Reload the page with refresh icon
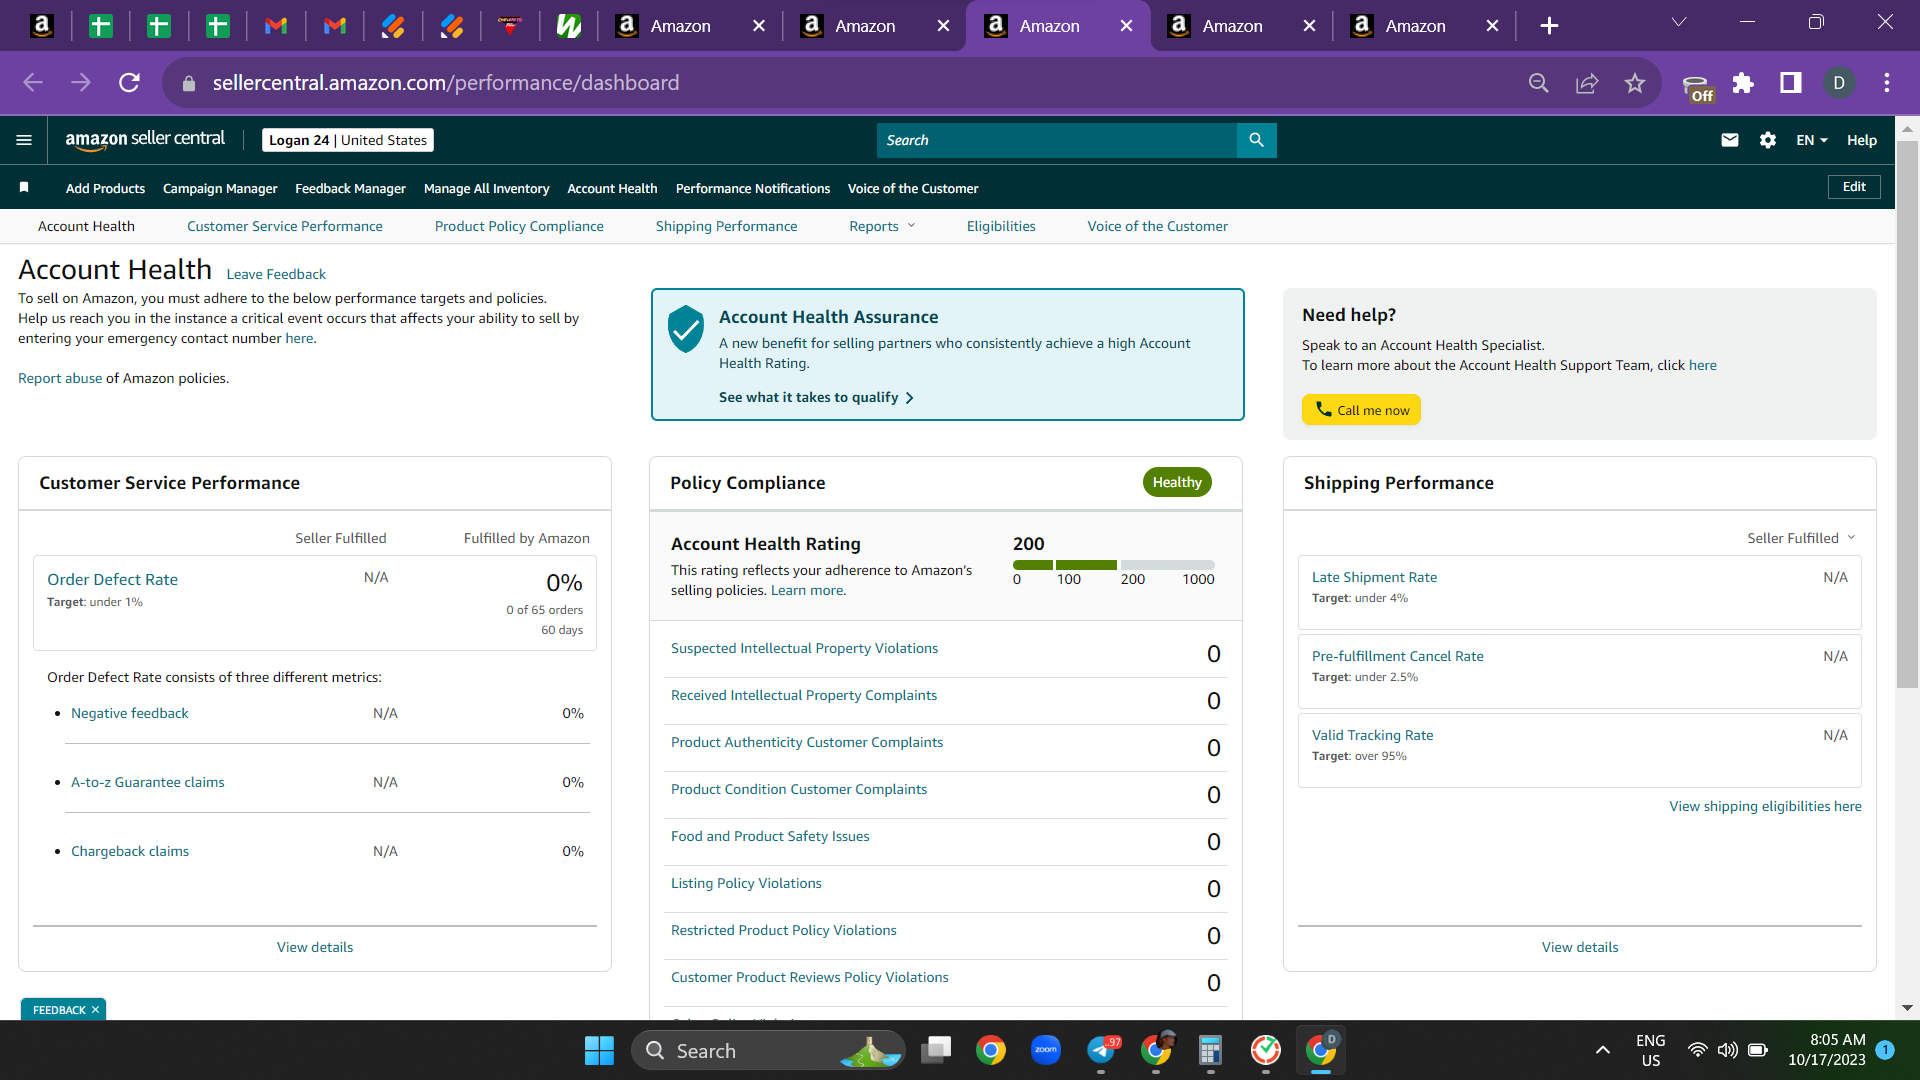This screenshot has height=1080, width=1920. point(129,83)
